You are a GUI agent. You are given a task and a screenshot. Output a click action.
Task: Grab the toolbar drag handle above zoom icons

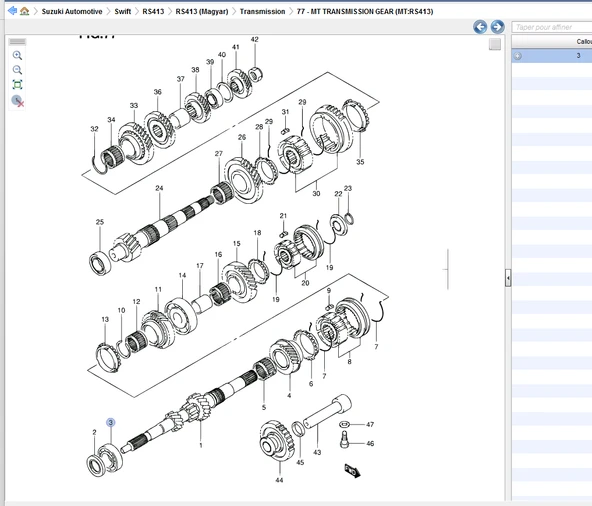point(17,42)
